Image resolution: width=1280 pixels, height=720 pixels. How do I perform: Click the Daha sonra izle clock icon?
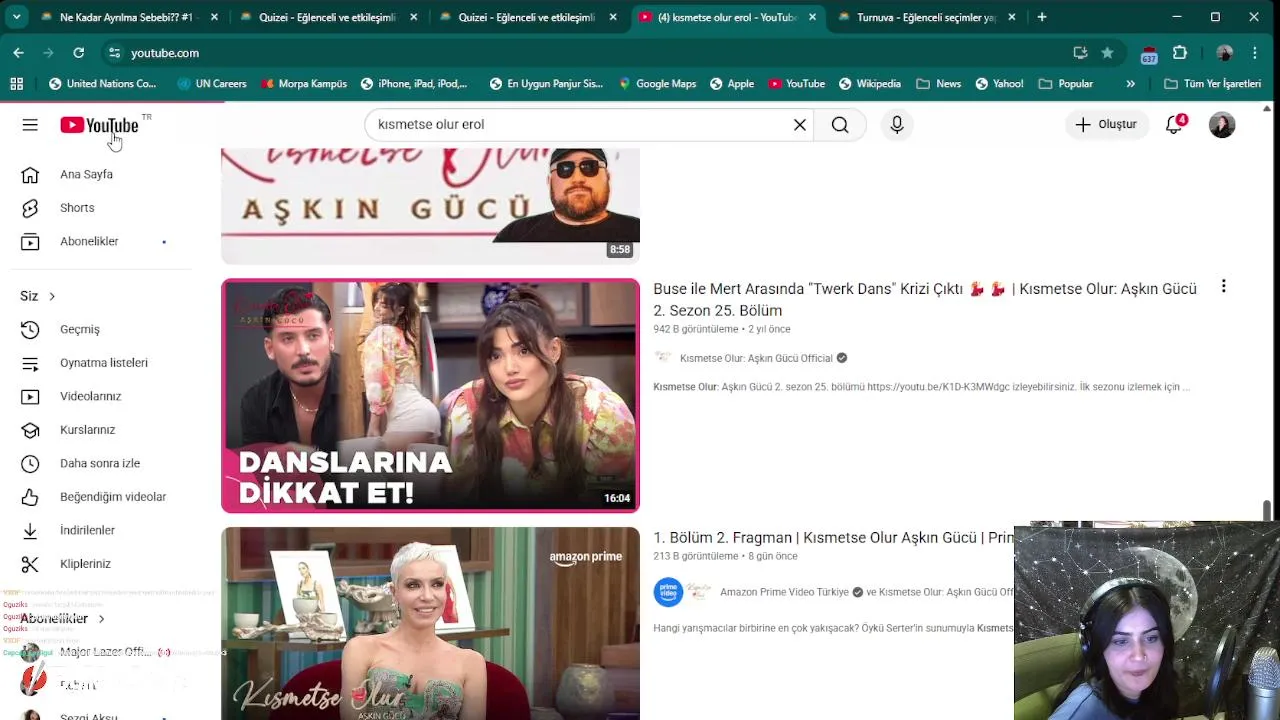point(30,464)
